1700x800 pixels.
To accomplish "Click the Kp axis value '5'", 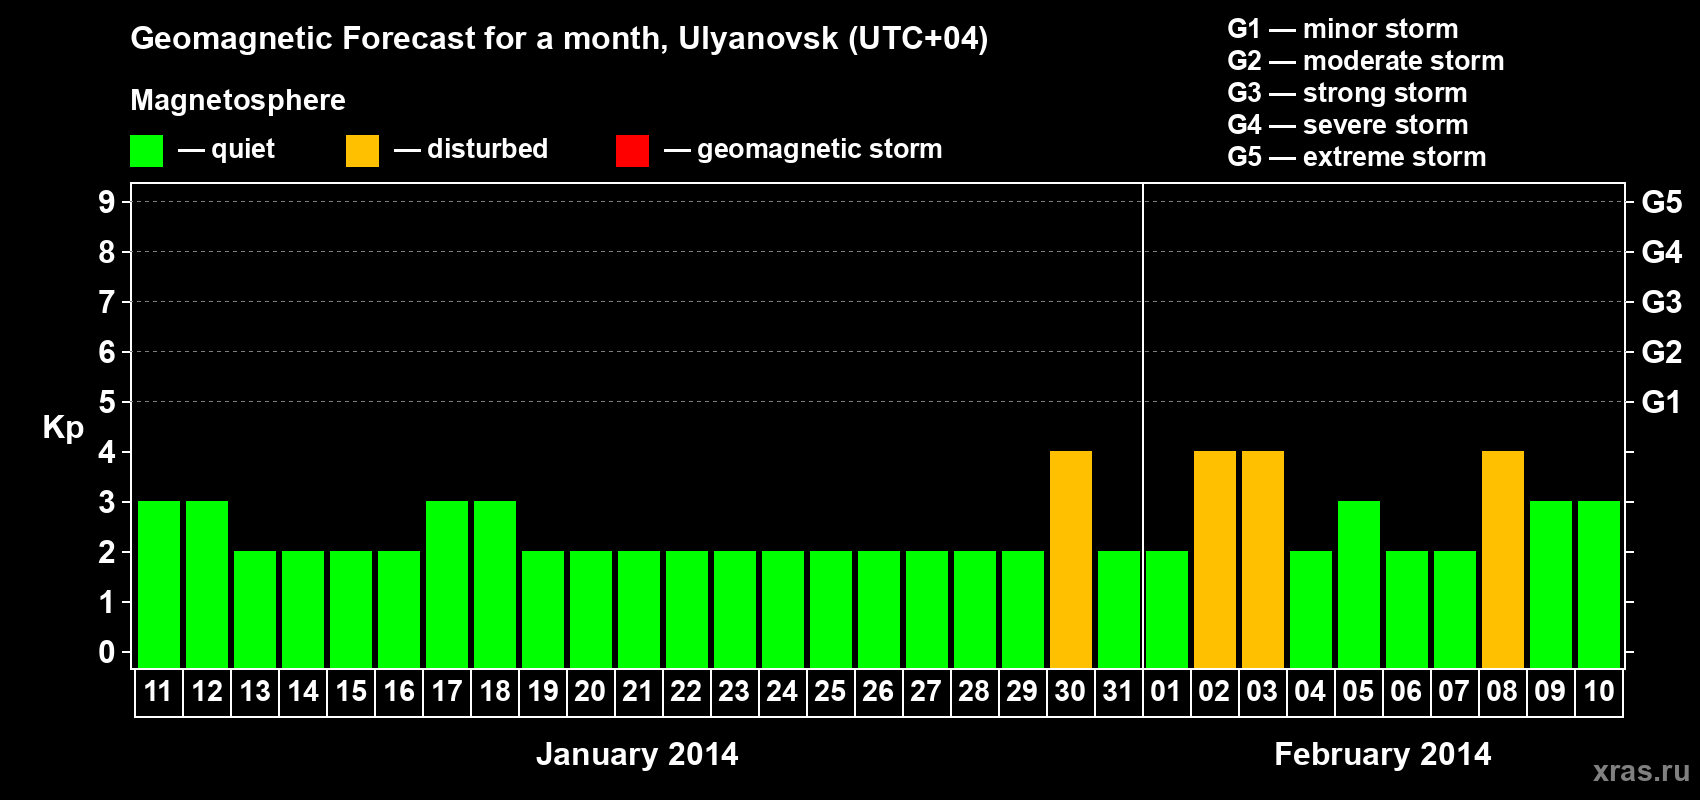I will 107,402.
